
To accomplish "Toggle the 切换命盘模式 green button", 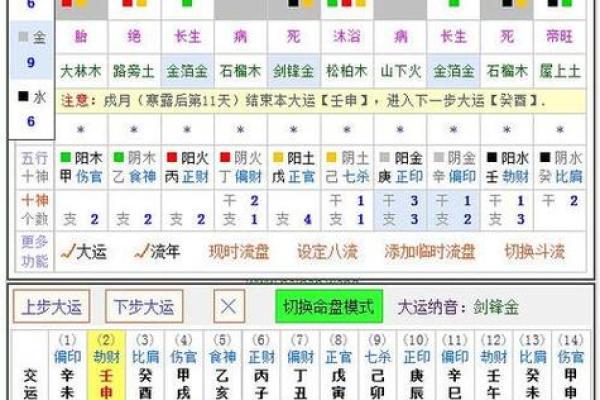I will click(x=327, y=307).
